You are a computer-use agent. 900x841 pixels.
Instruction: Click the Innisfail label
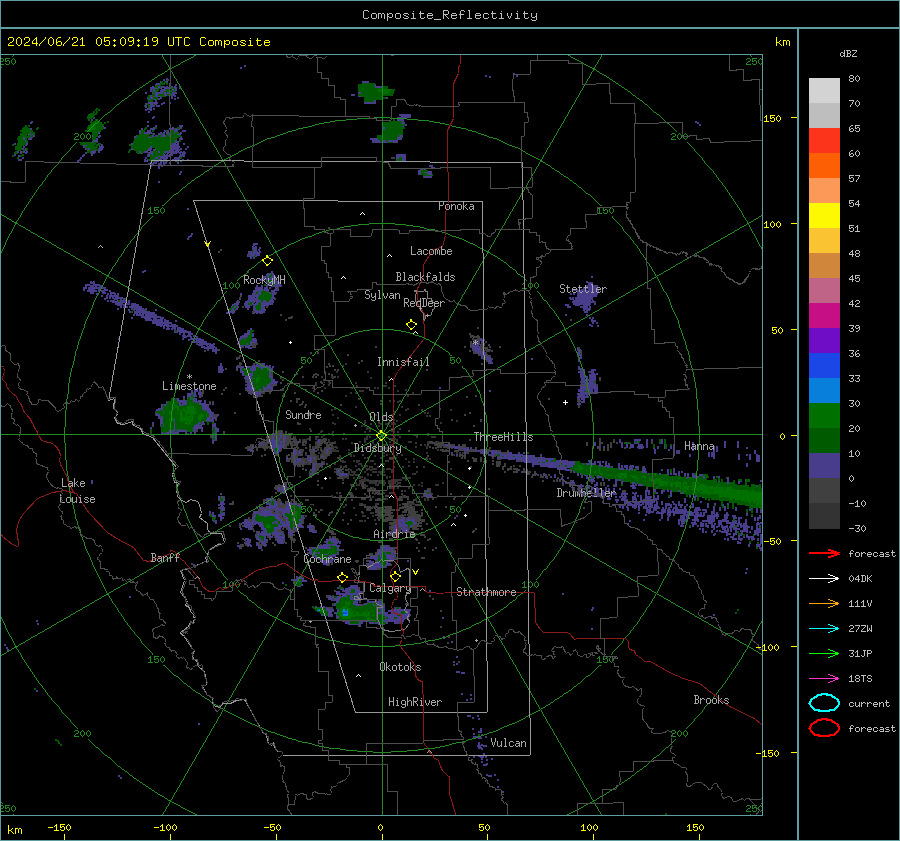(403, 362)
